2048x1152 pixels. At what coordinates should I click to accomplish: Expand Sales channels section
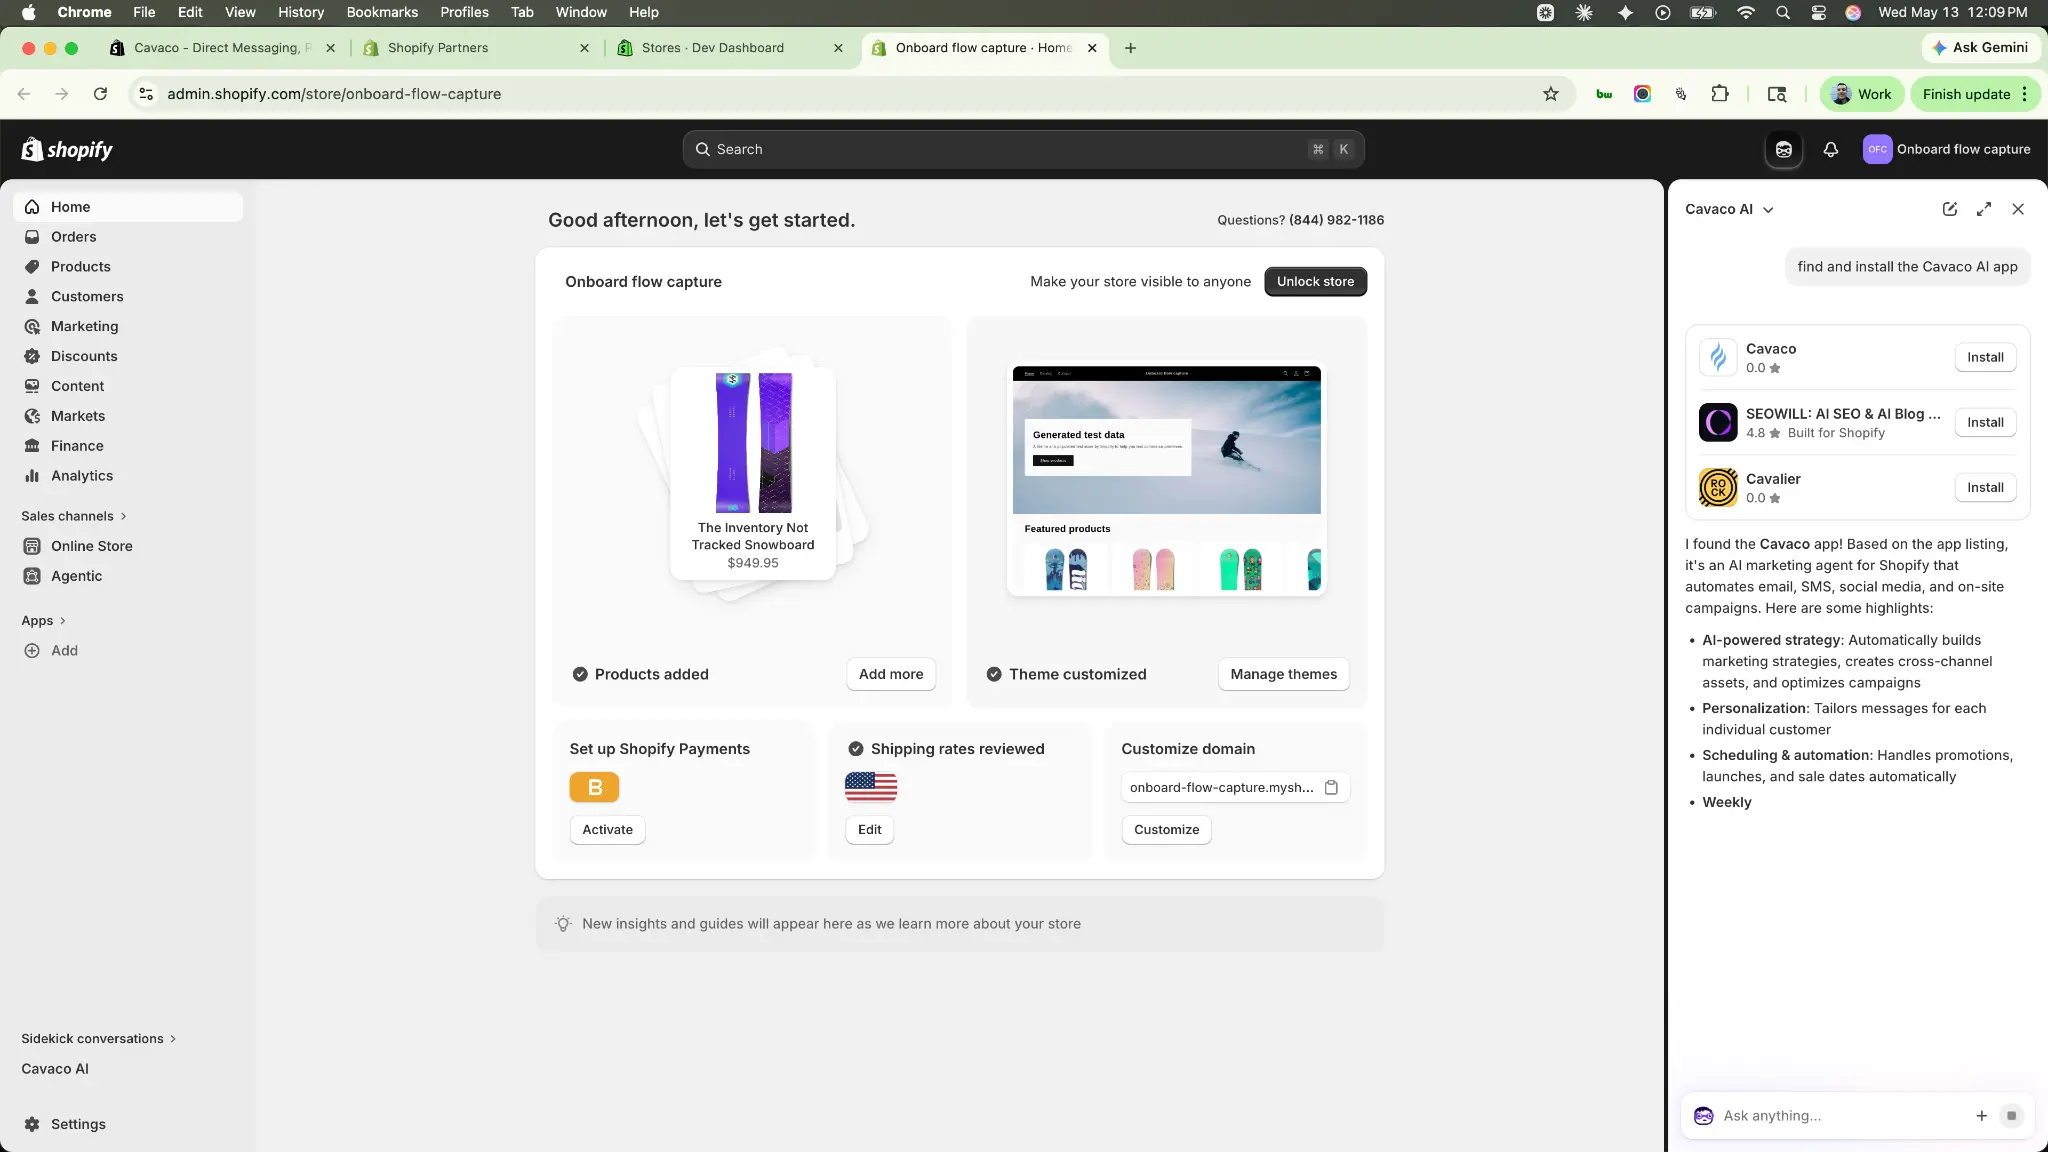tap(74, 516)
